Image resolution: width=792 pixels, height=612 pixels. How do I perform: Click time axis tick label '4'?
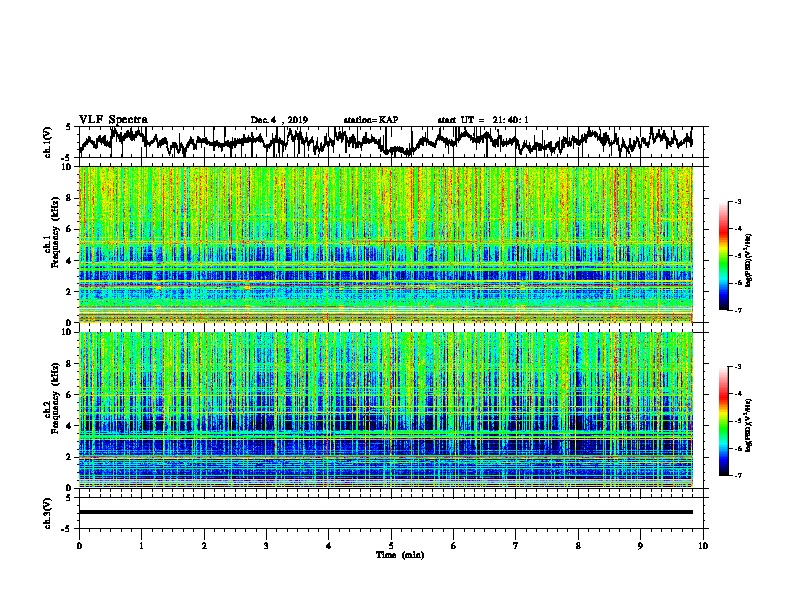[329, 546]
